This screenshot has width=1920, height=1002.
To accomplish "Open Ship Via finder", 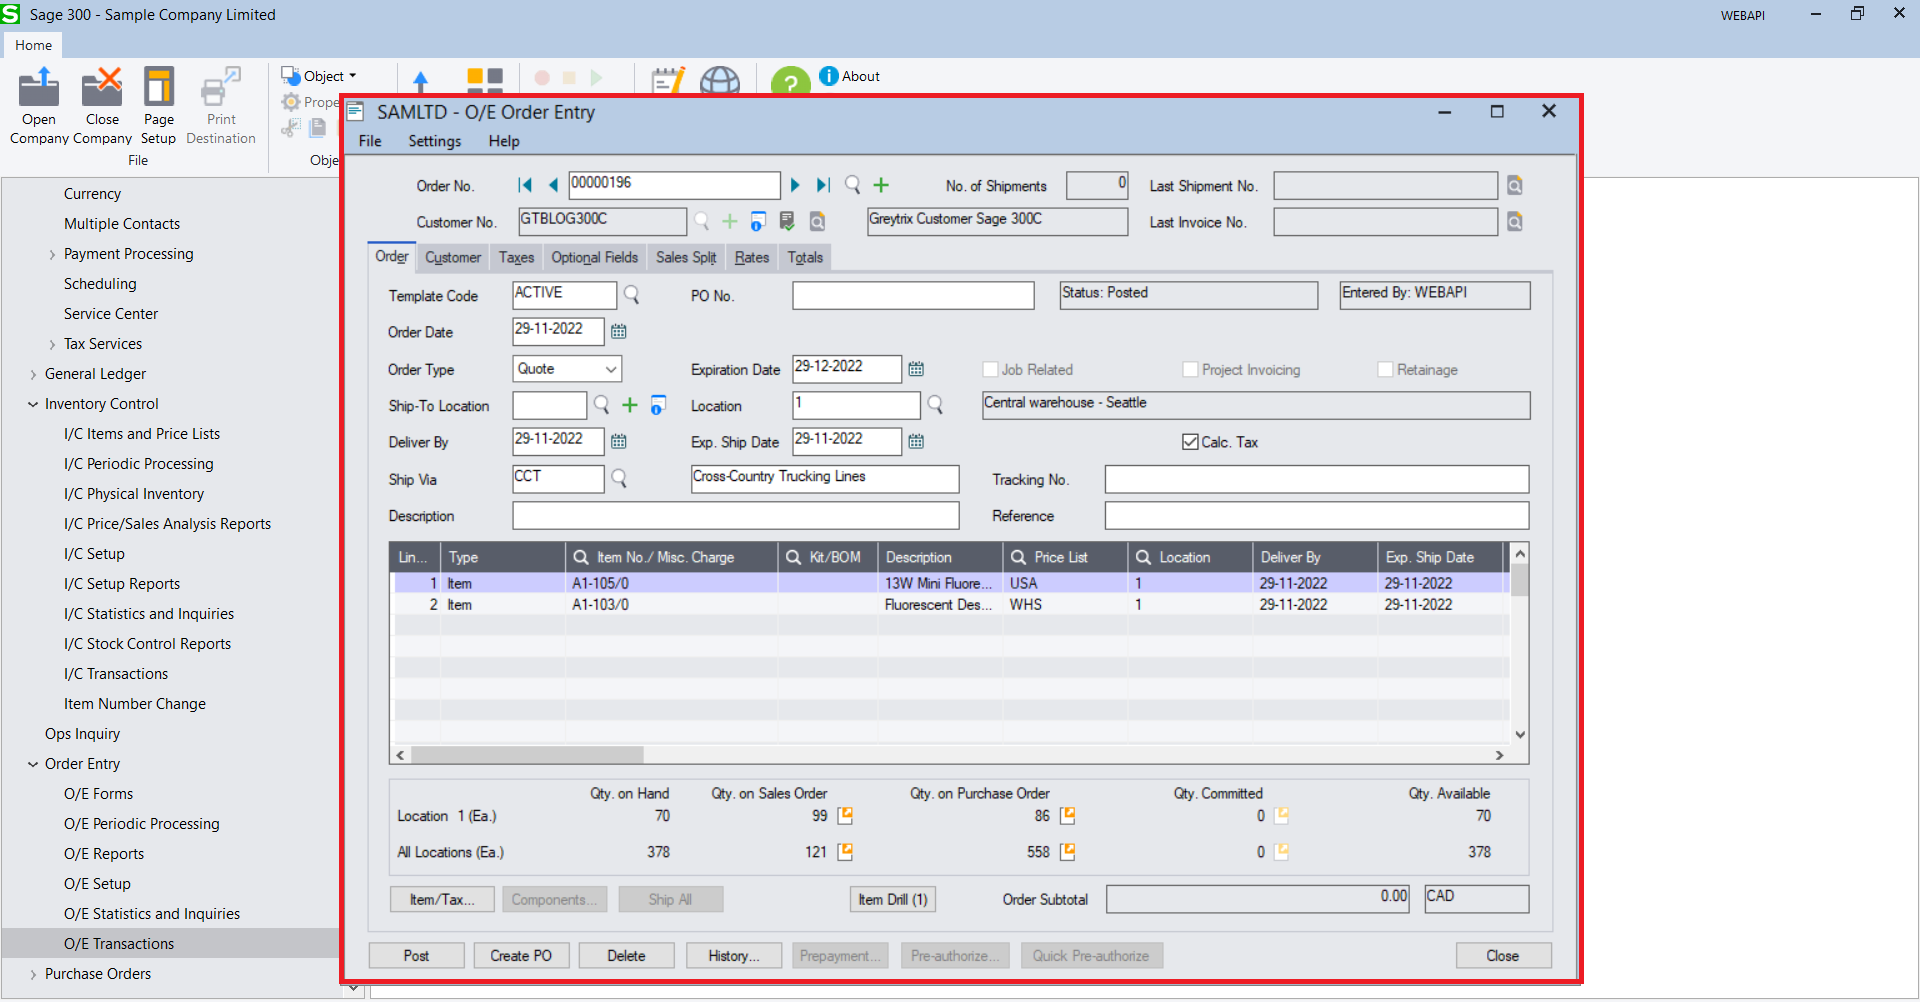I will pos(619,479).
